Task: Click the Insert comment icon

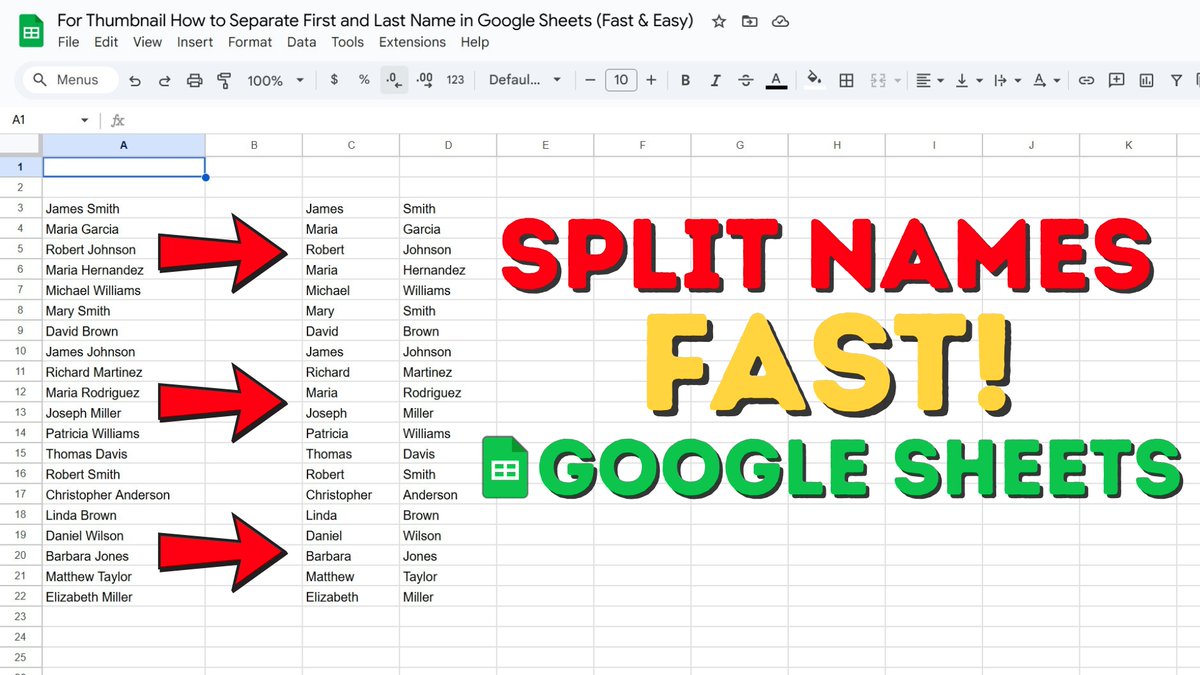Action: (1116, 80)
